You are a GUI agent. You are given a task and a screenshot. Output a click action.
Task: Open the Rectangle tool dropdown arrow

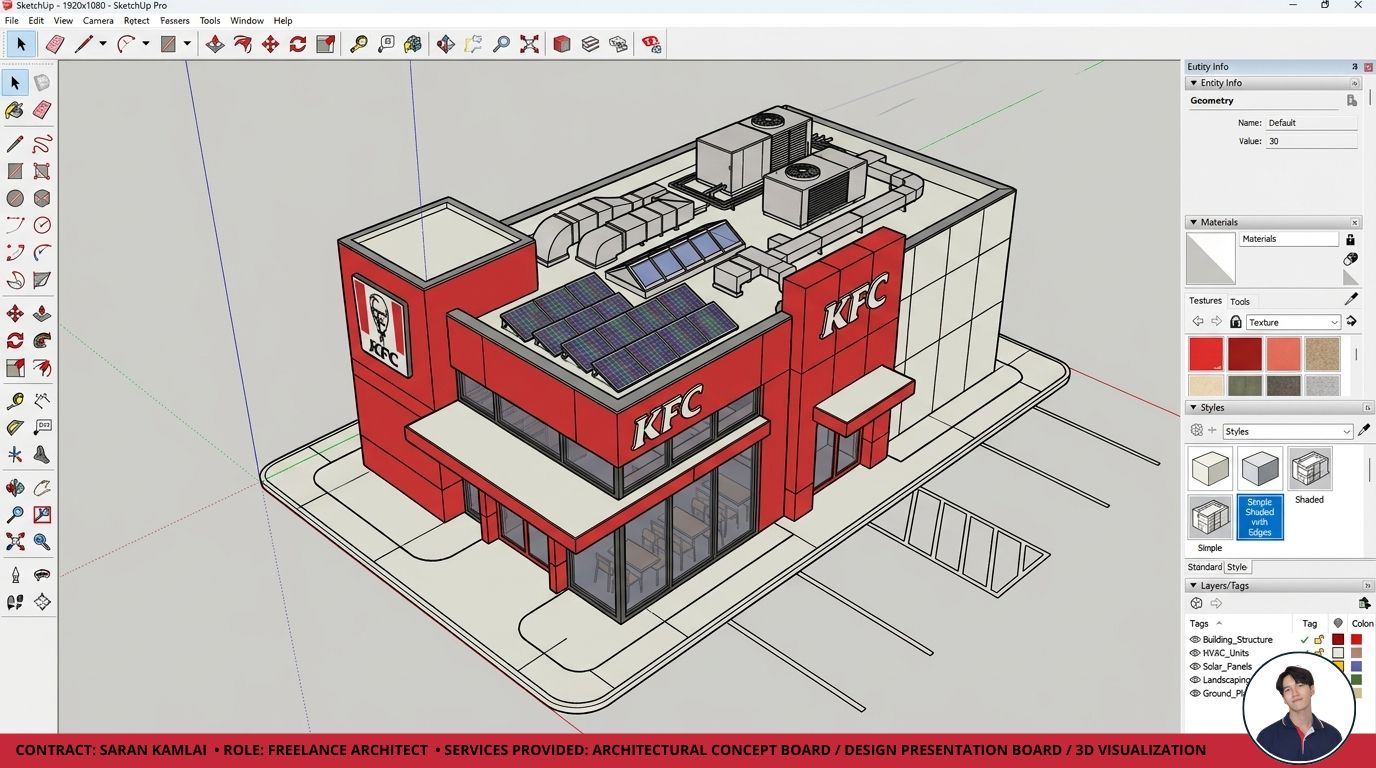[x=187, y=44]
